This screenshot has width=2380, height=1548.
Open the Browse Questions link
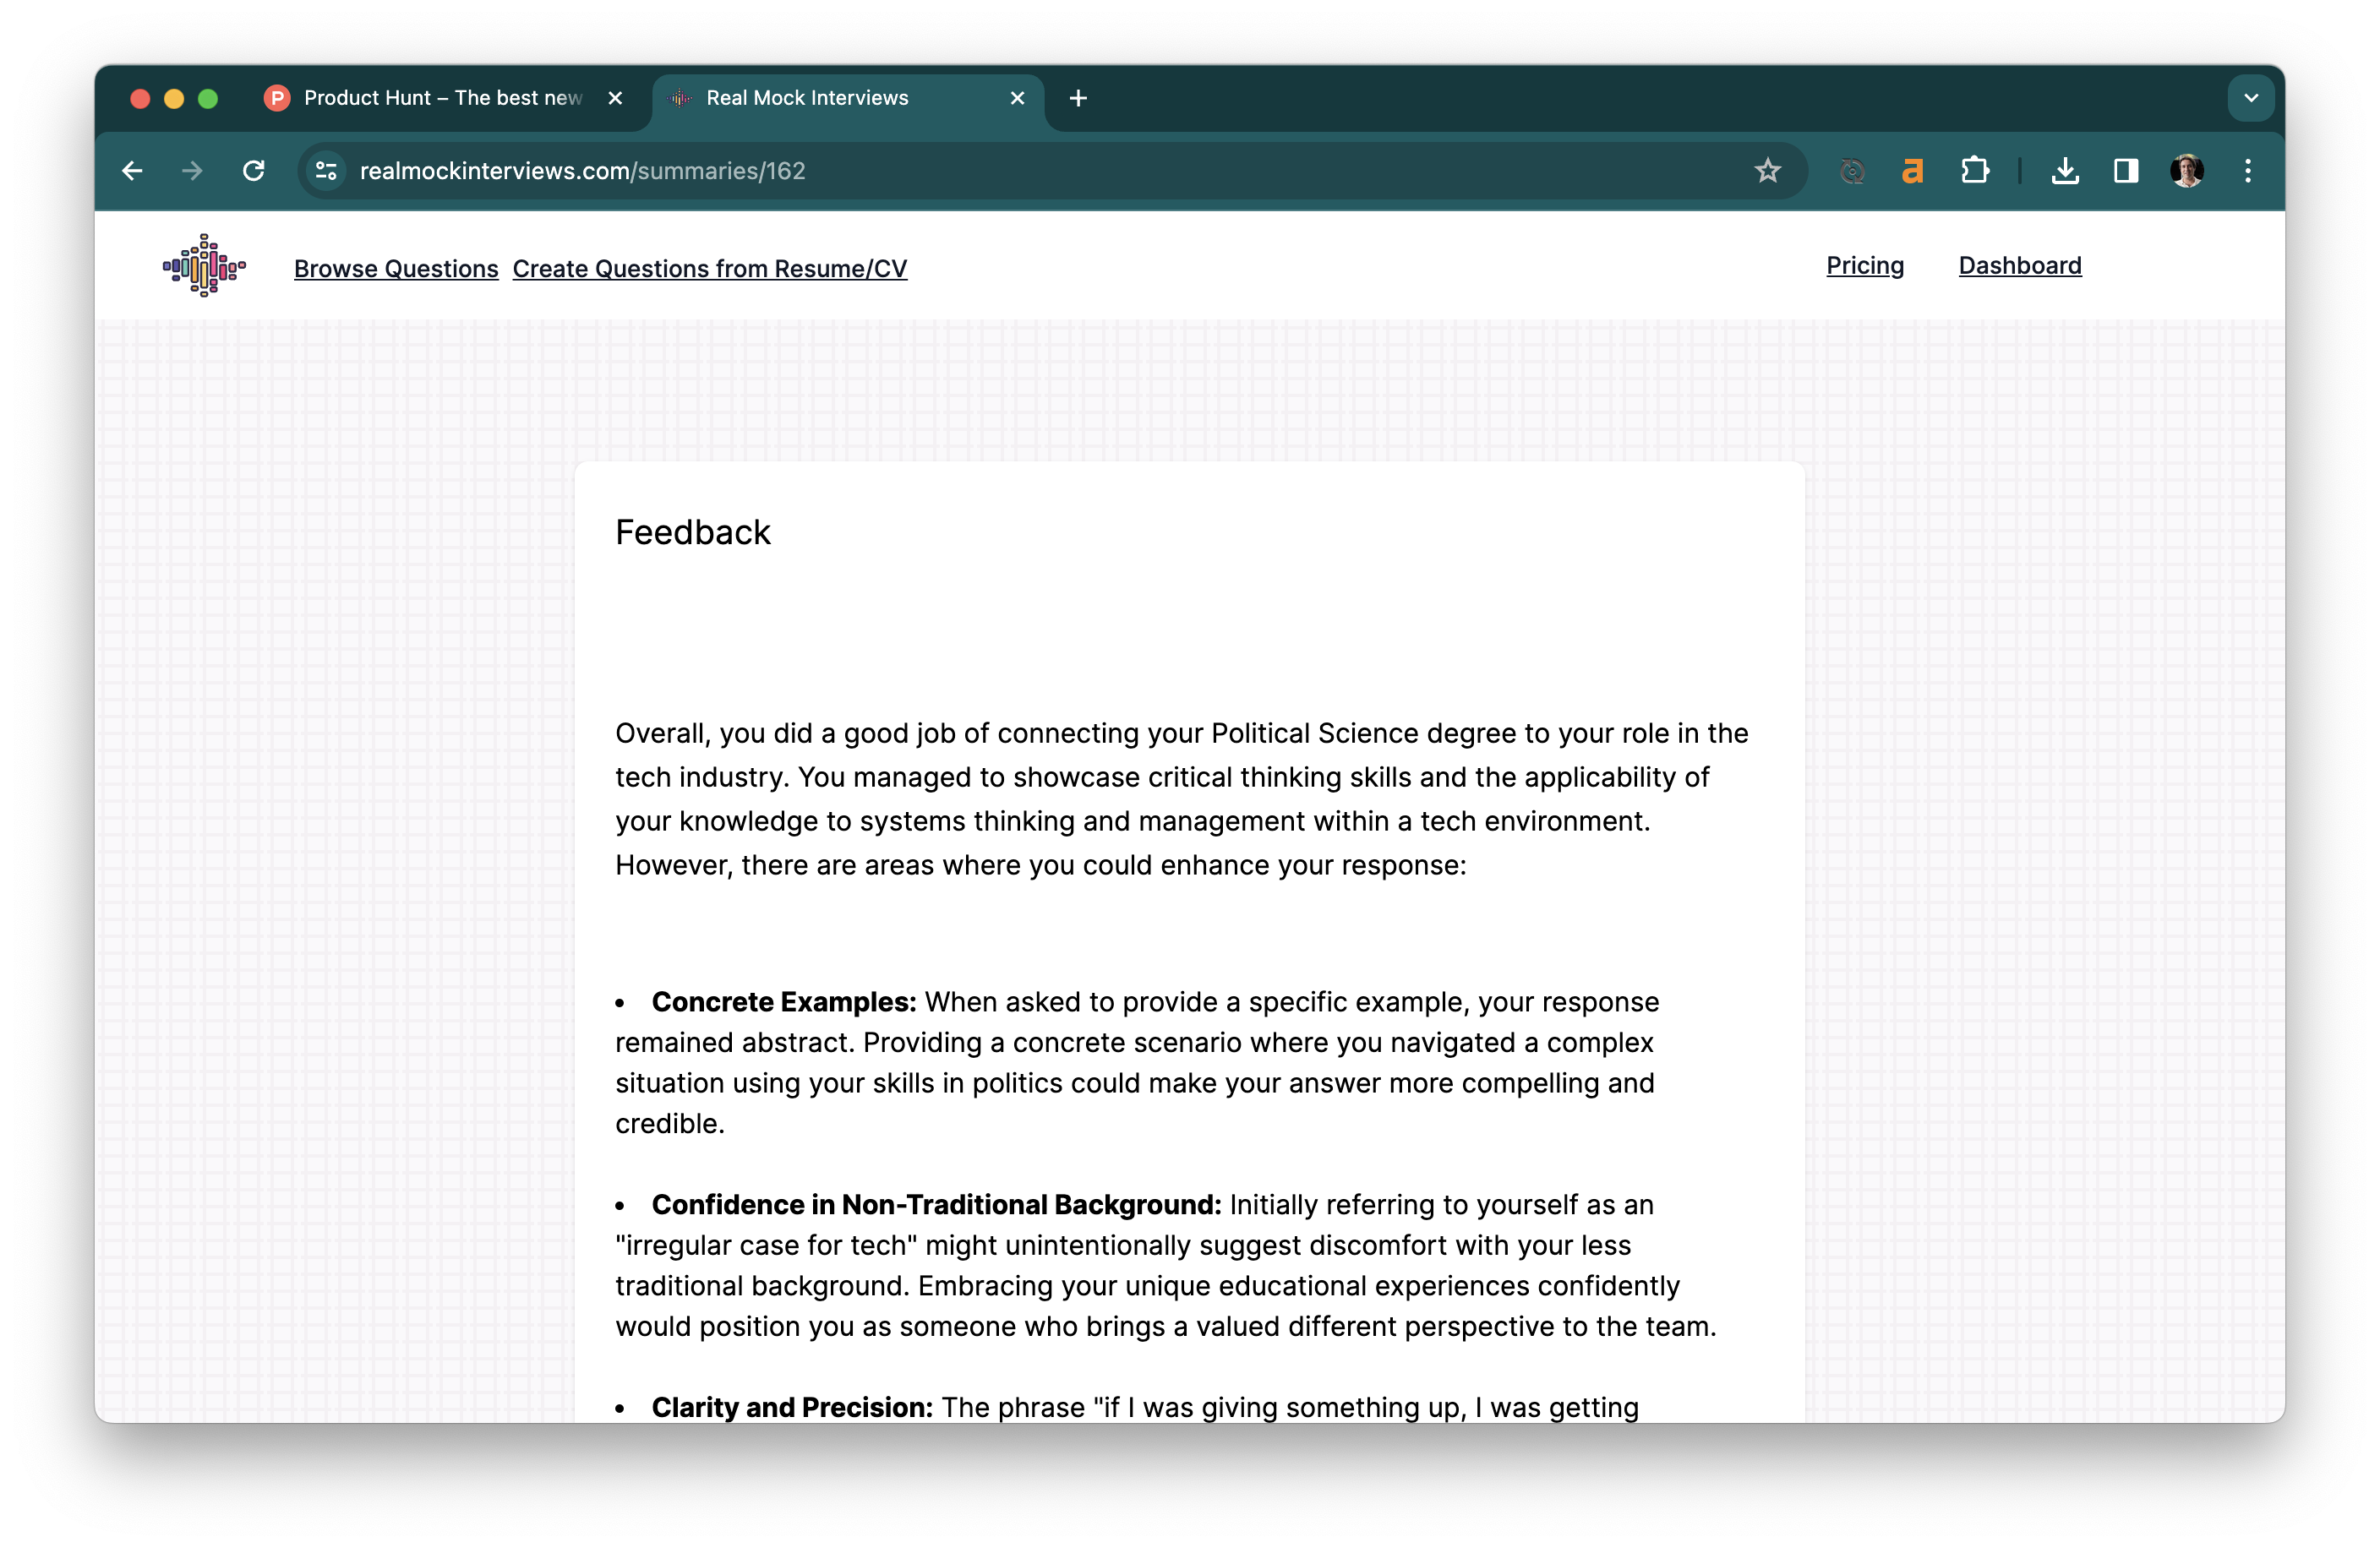(x=396, y=269)
